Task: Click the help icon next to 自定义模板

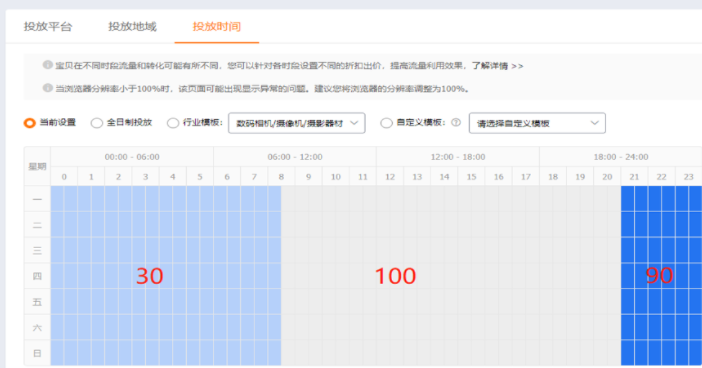Action: [456, 122]
